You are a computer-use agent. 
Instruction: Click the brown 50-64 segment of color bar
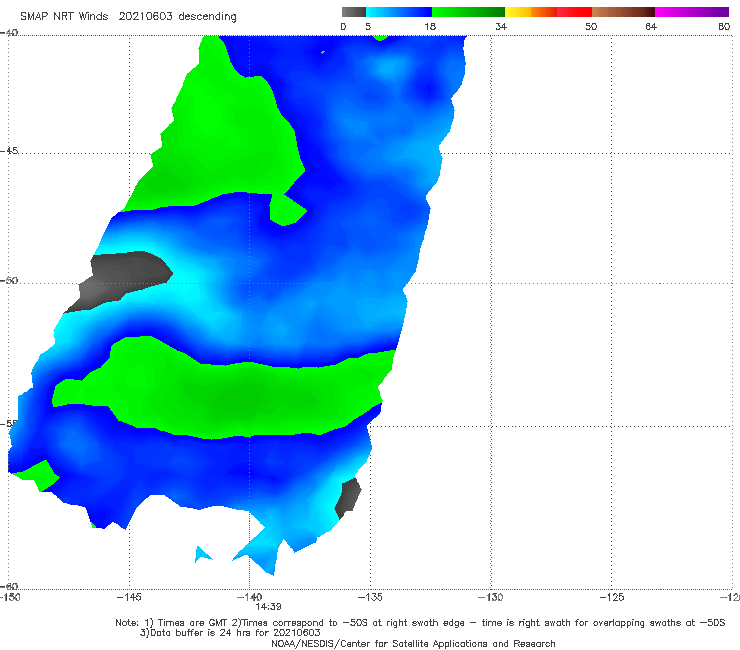[623, 12]
